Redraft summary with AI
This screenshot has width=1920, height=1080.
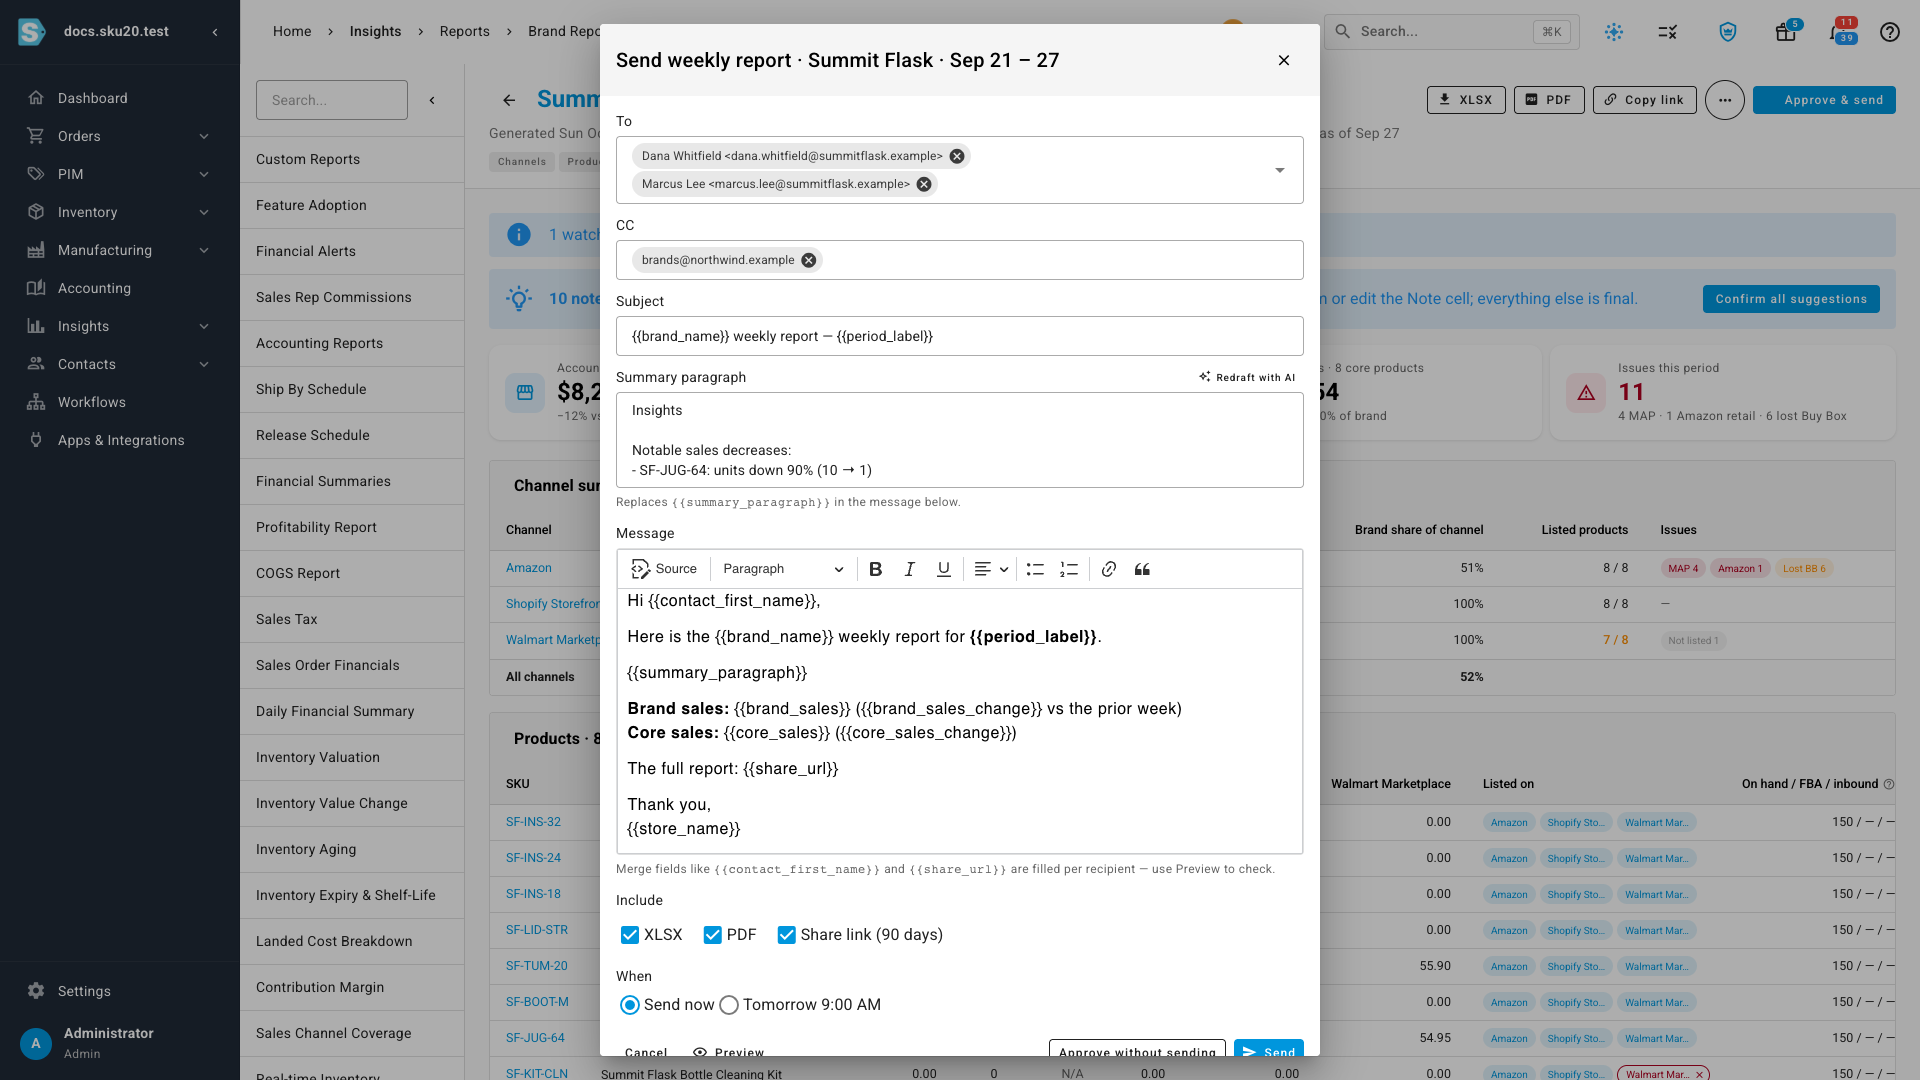pos(1247,377)
